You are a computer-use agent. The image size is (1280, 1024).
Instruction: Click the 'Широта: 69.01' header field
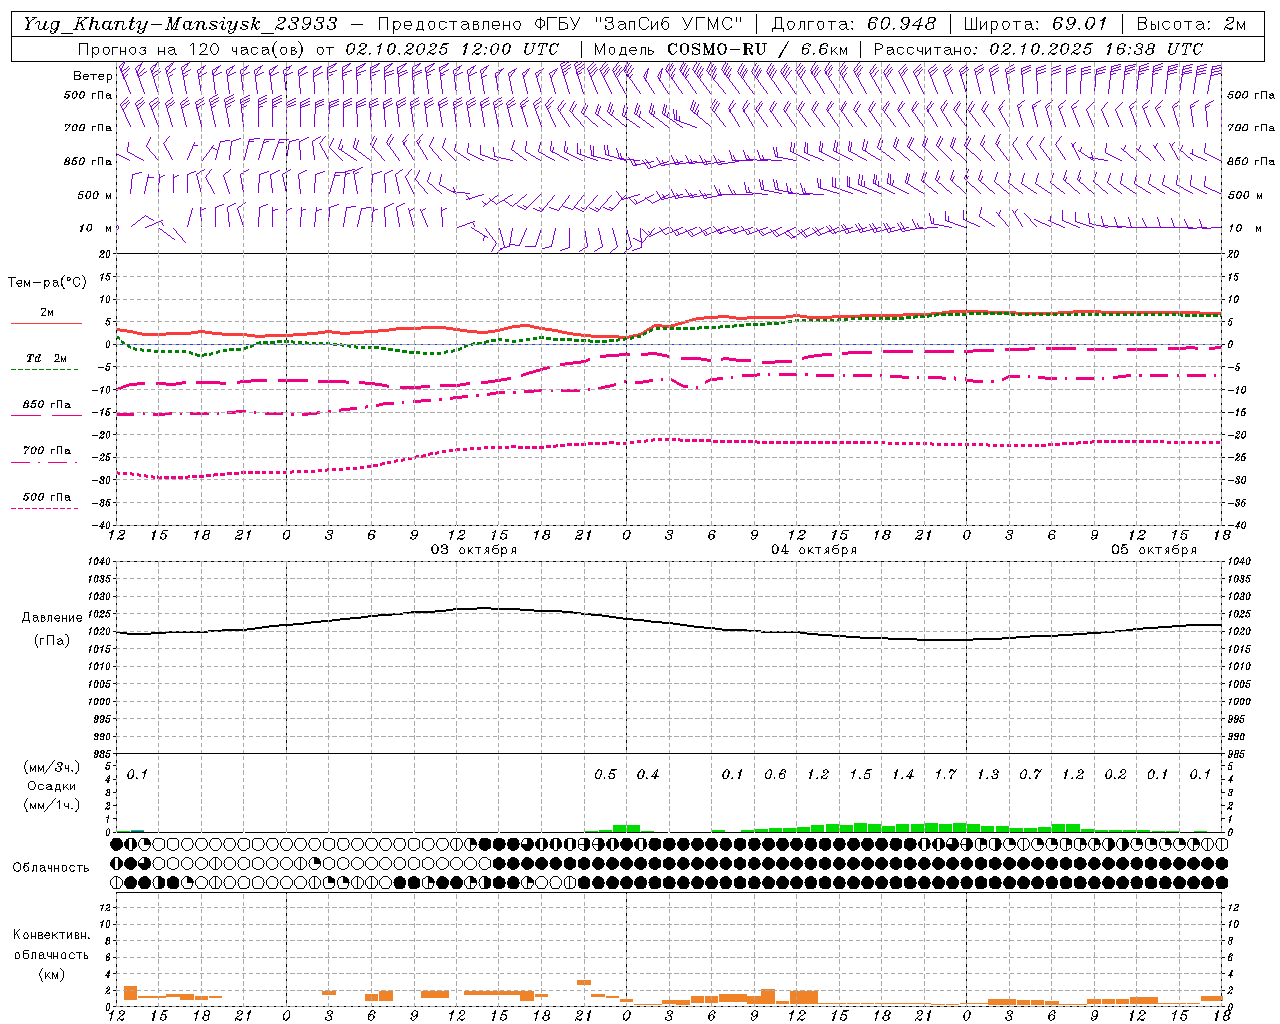(1035, 24)
